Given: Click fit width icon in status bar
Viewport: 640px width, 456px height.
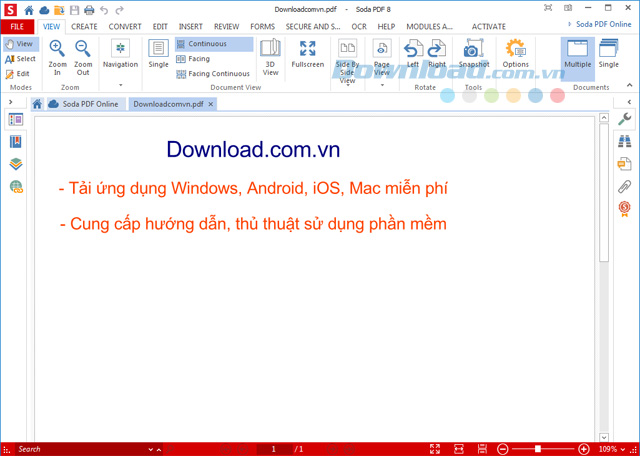Looking at the screenshot, I should point(459,449).
